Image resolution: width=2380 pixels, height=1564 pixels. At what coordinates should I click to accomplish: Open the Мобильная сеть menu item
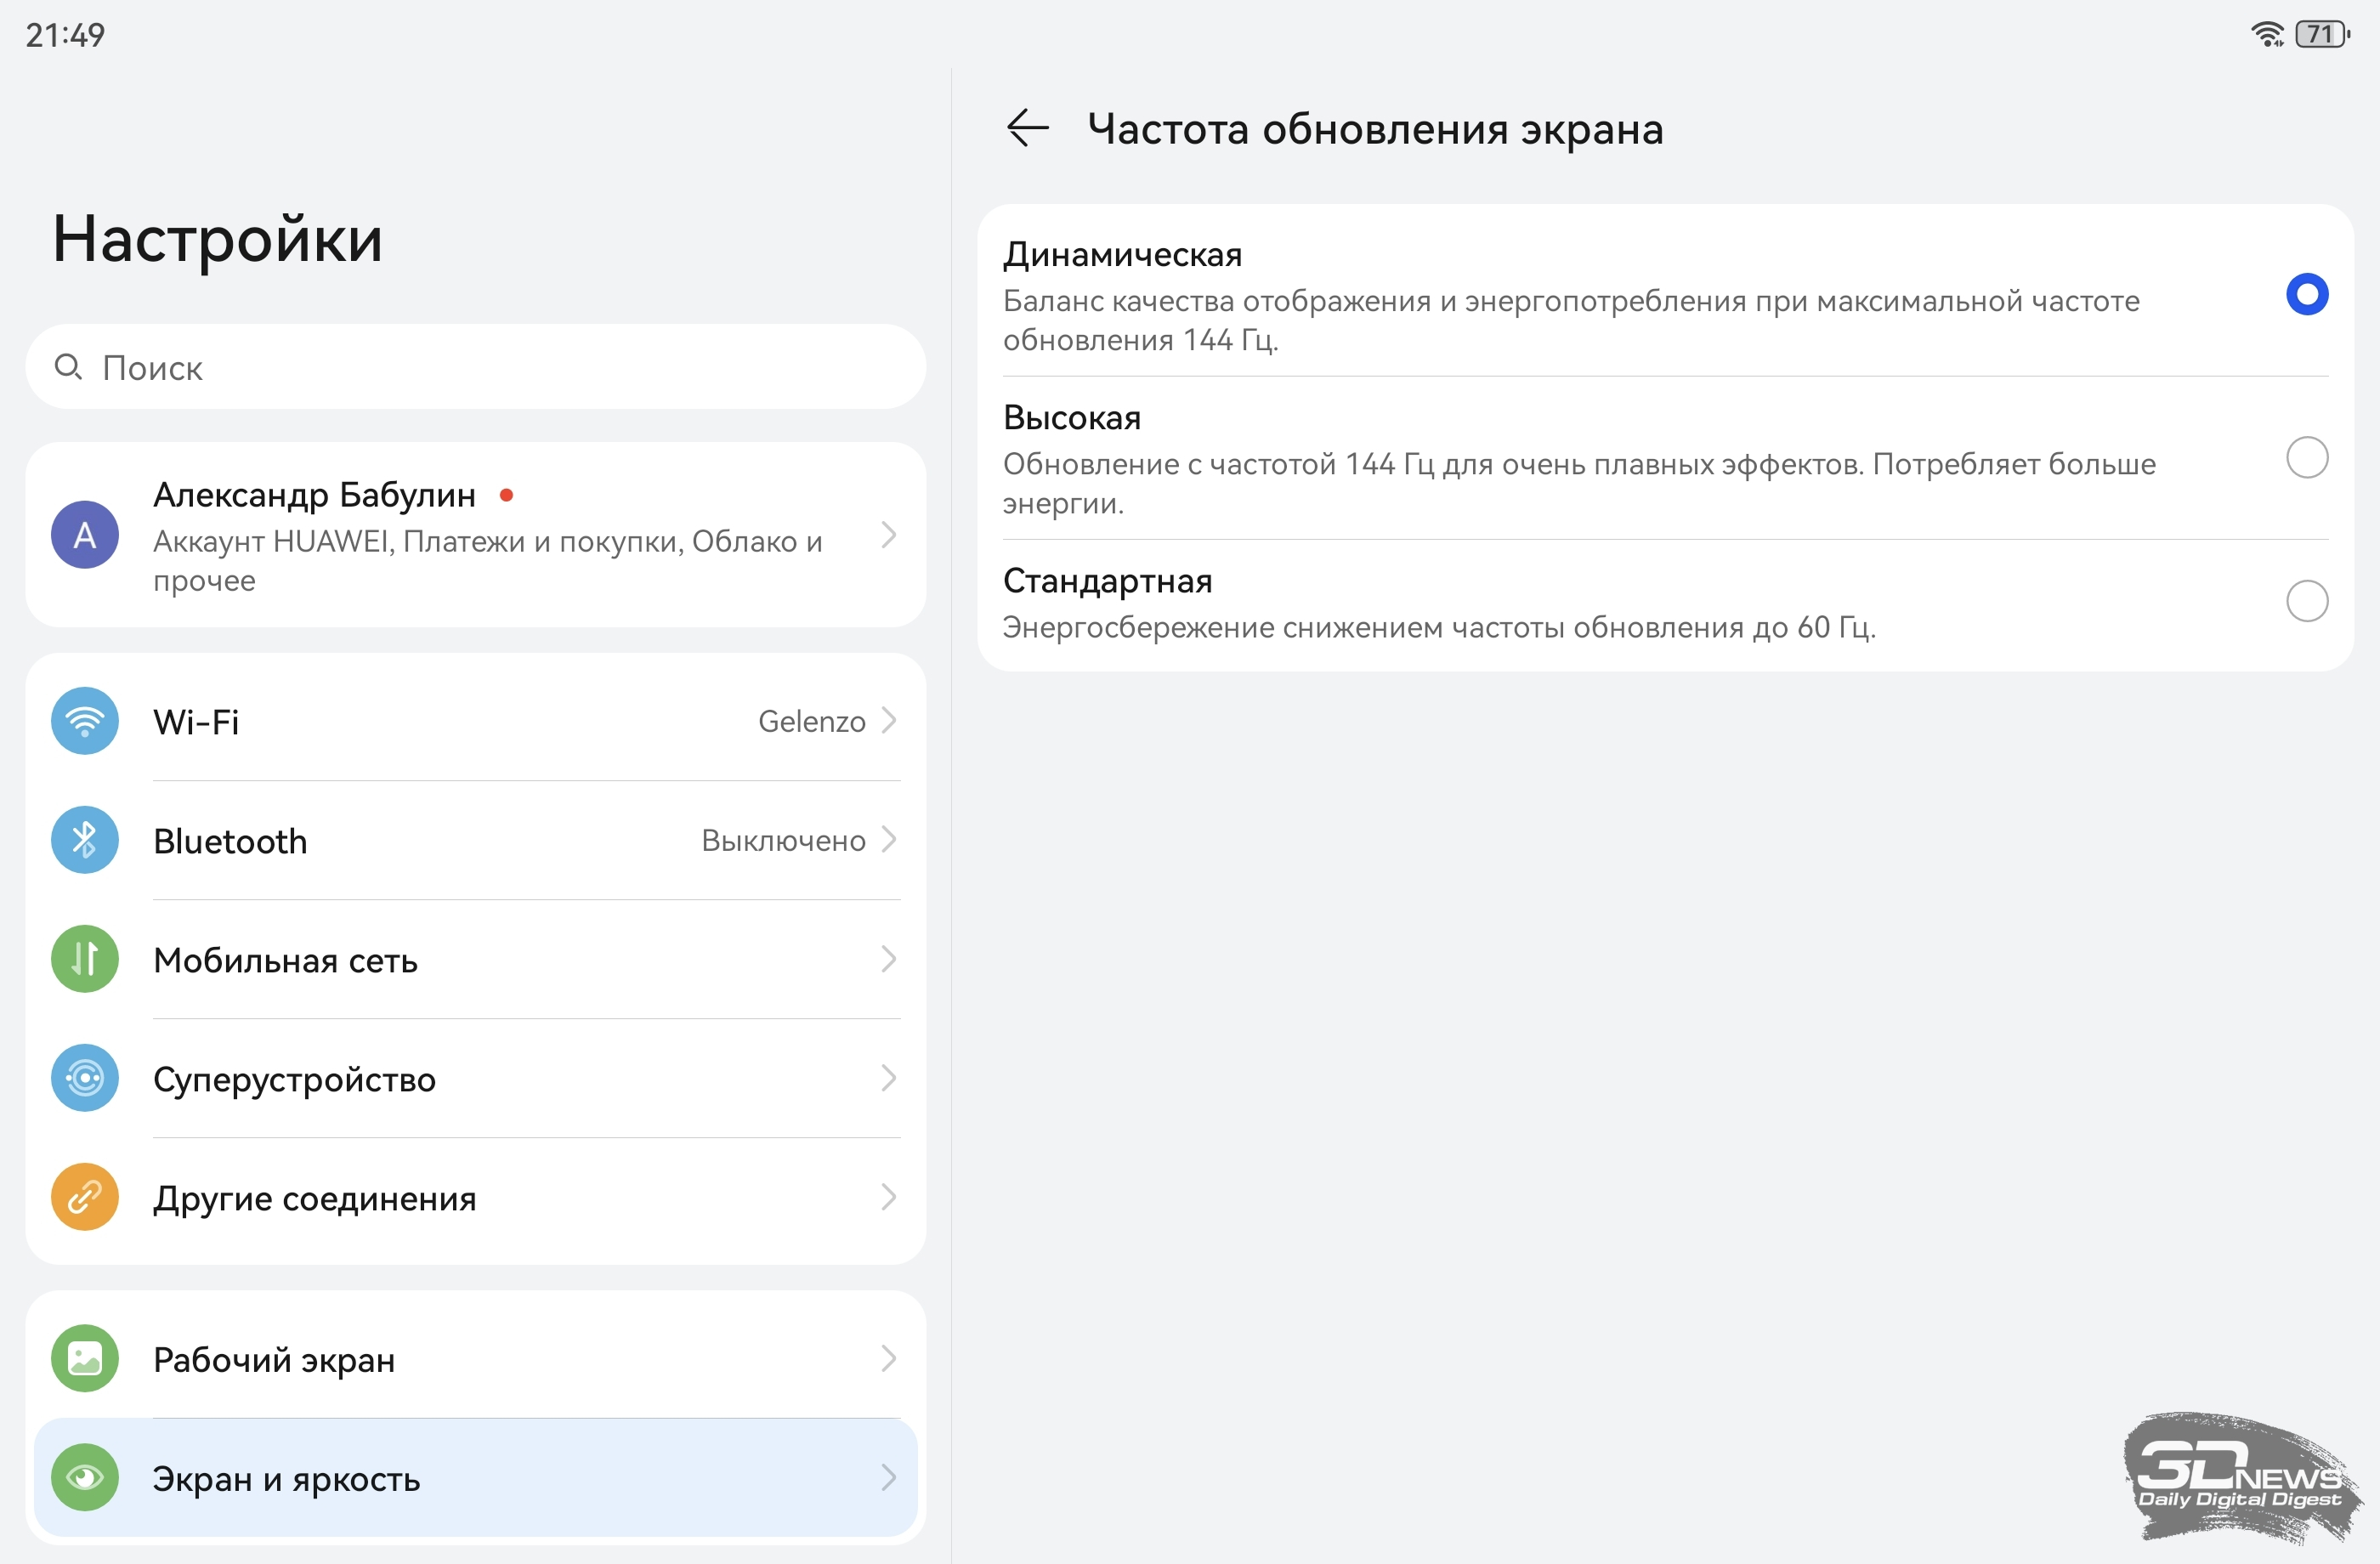(x=286, y=960)
